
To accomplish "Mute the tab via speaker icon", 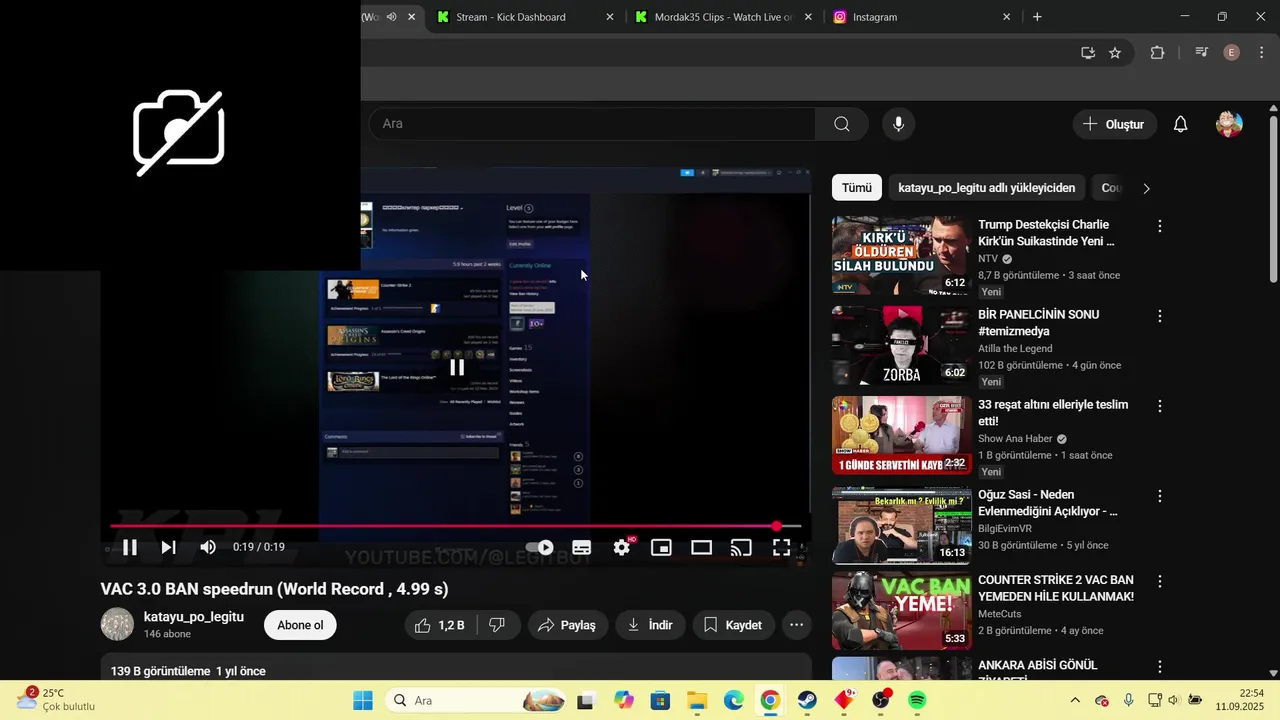I will click(x=391, y=17).
